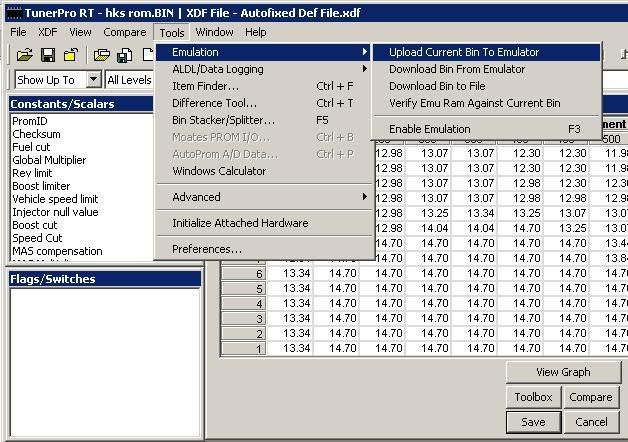This screenshot has height=442, width=628.
Task: Open the Window menu
Action: click(214, 32)
